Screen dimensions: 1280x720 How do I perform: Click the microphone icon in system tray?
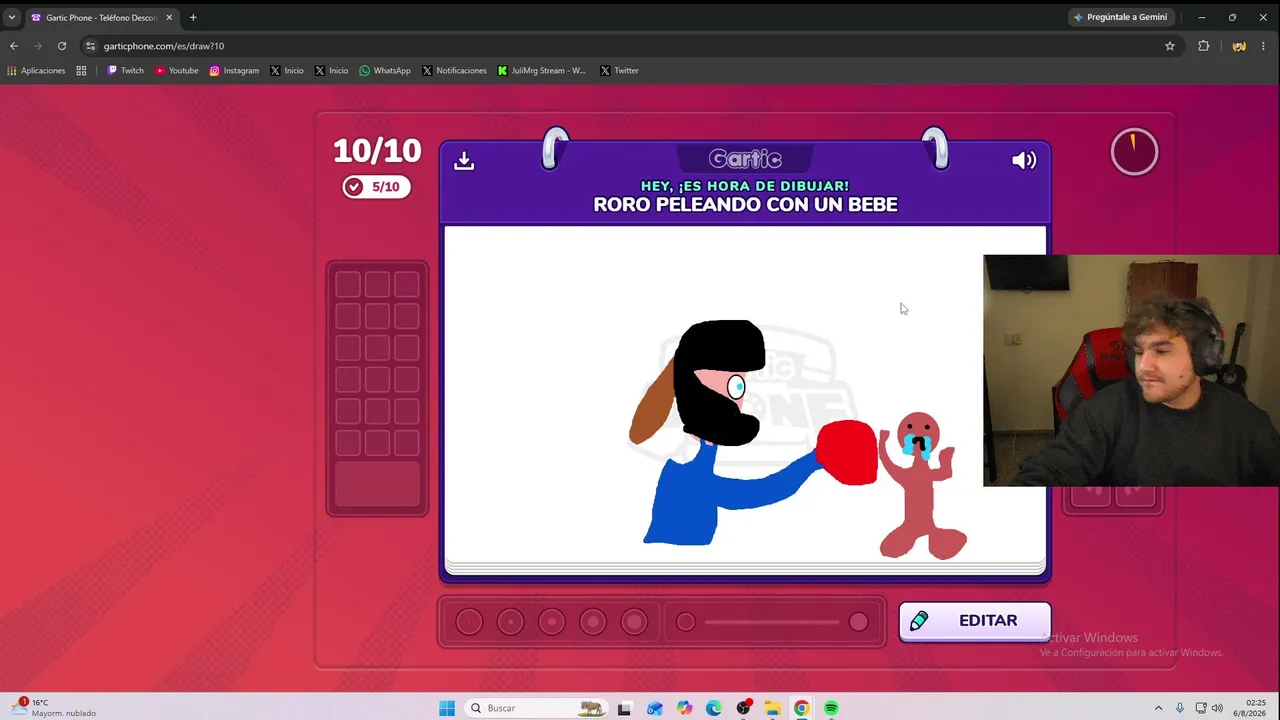pyautogui.click(x=1180, y=708)
